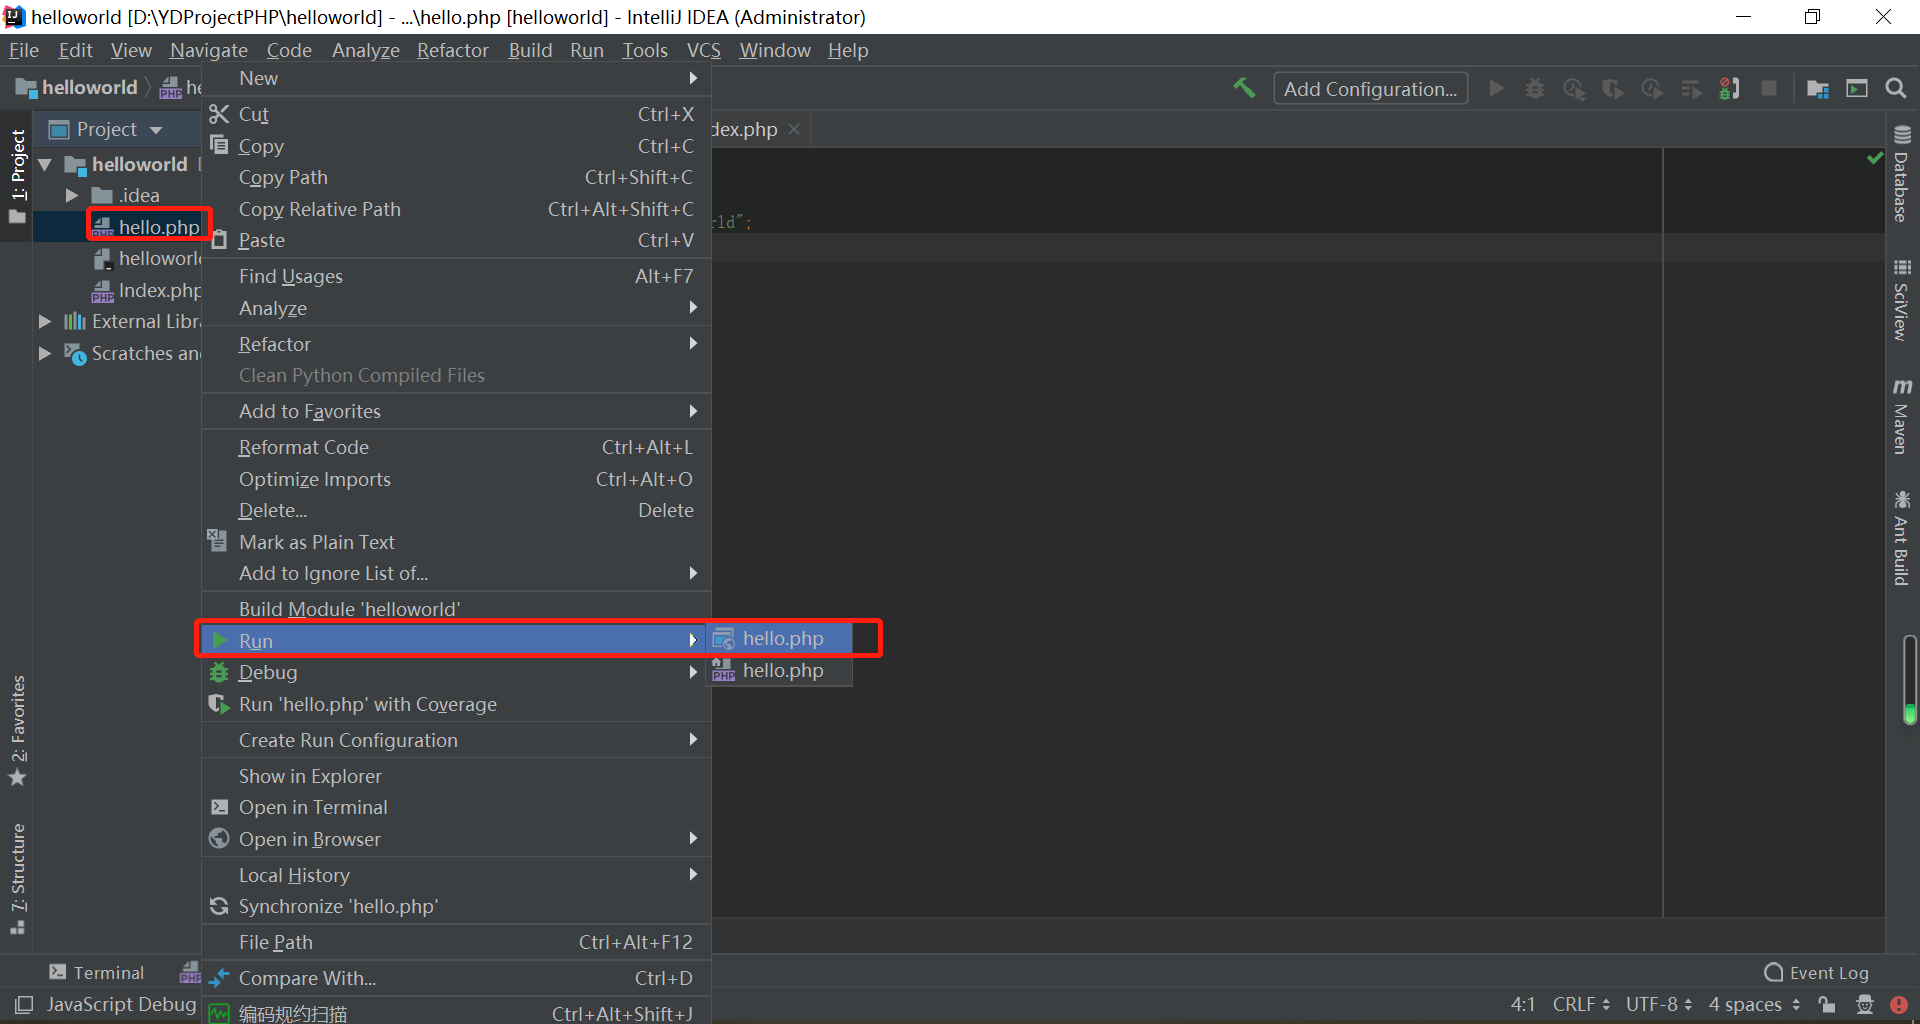Image resolution: width=1920 pixels, height=1024 pixels.
Task: Collapse the helloworld project root
Action: pos(45,164)
